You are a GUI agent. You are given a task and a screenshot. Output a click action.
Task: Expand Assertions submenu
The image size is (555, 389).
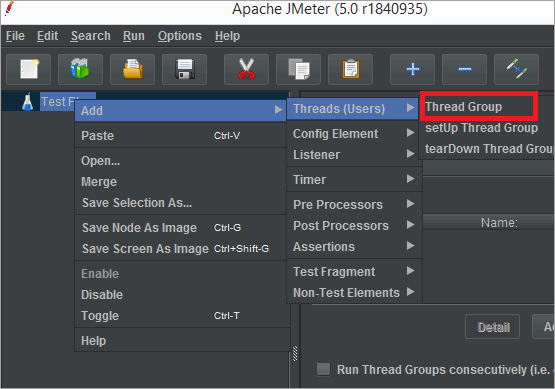pos(354,246)
